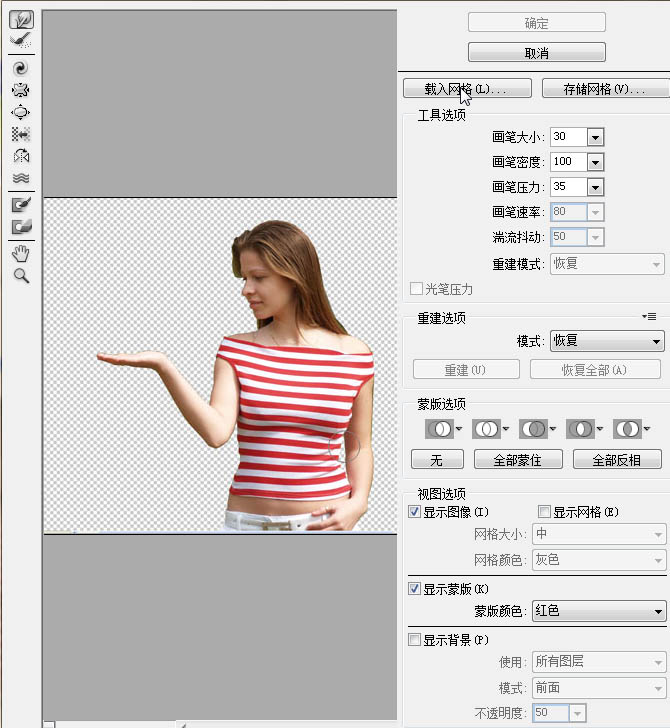670x728 pixels.
Task: Uncheck the 显示蒙版 checkbox
Action: click(414, 589)
